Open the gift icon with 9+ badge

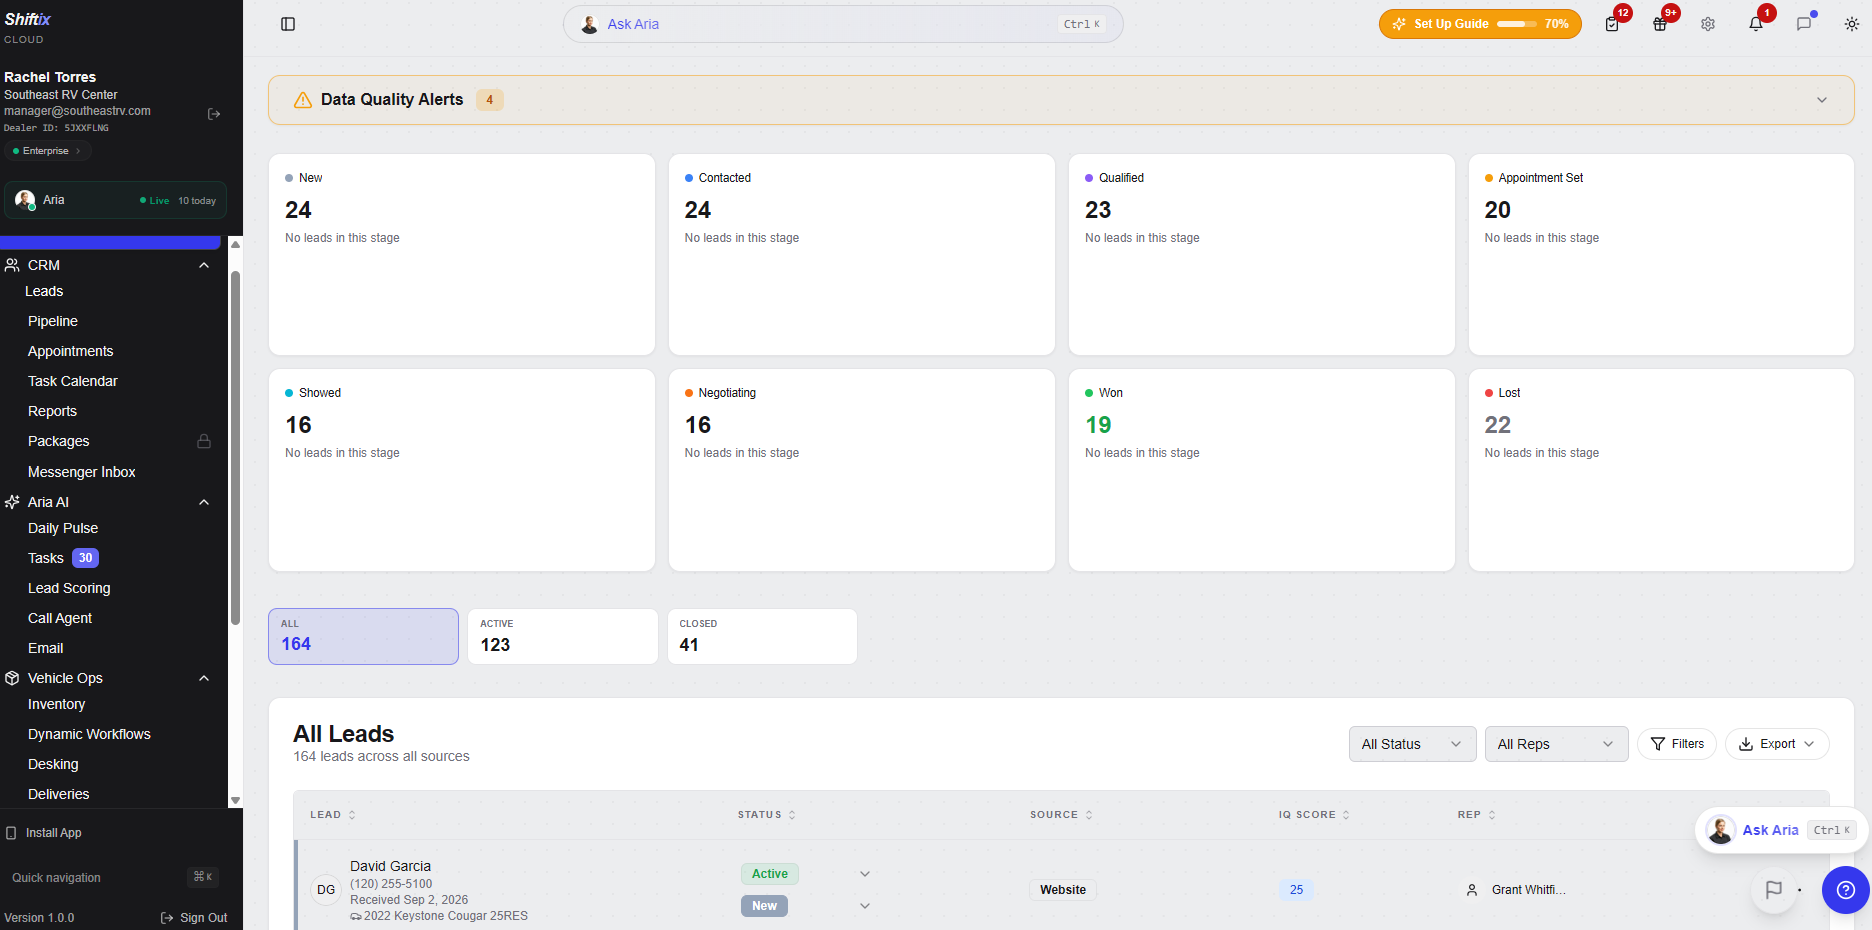click(x=1660, y=24)
